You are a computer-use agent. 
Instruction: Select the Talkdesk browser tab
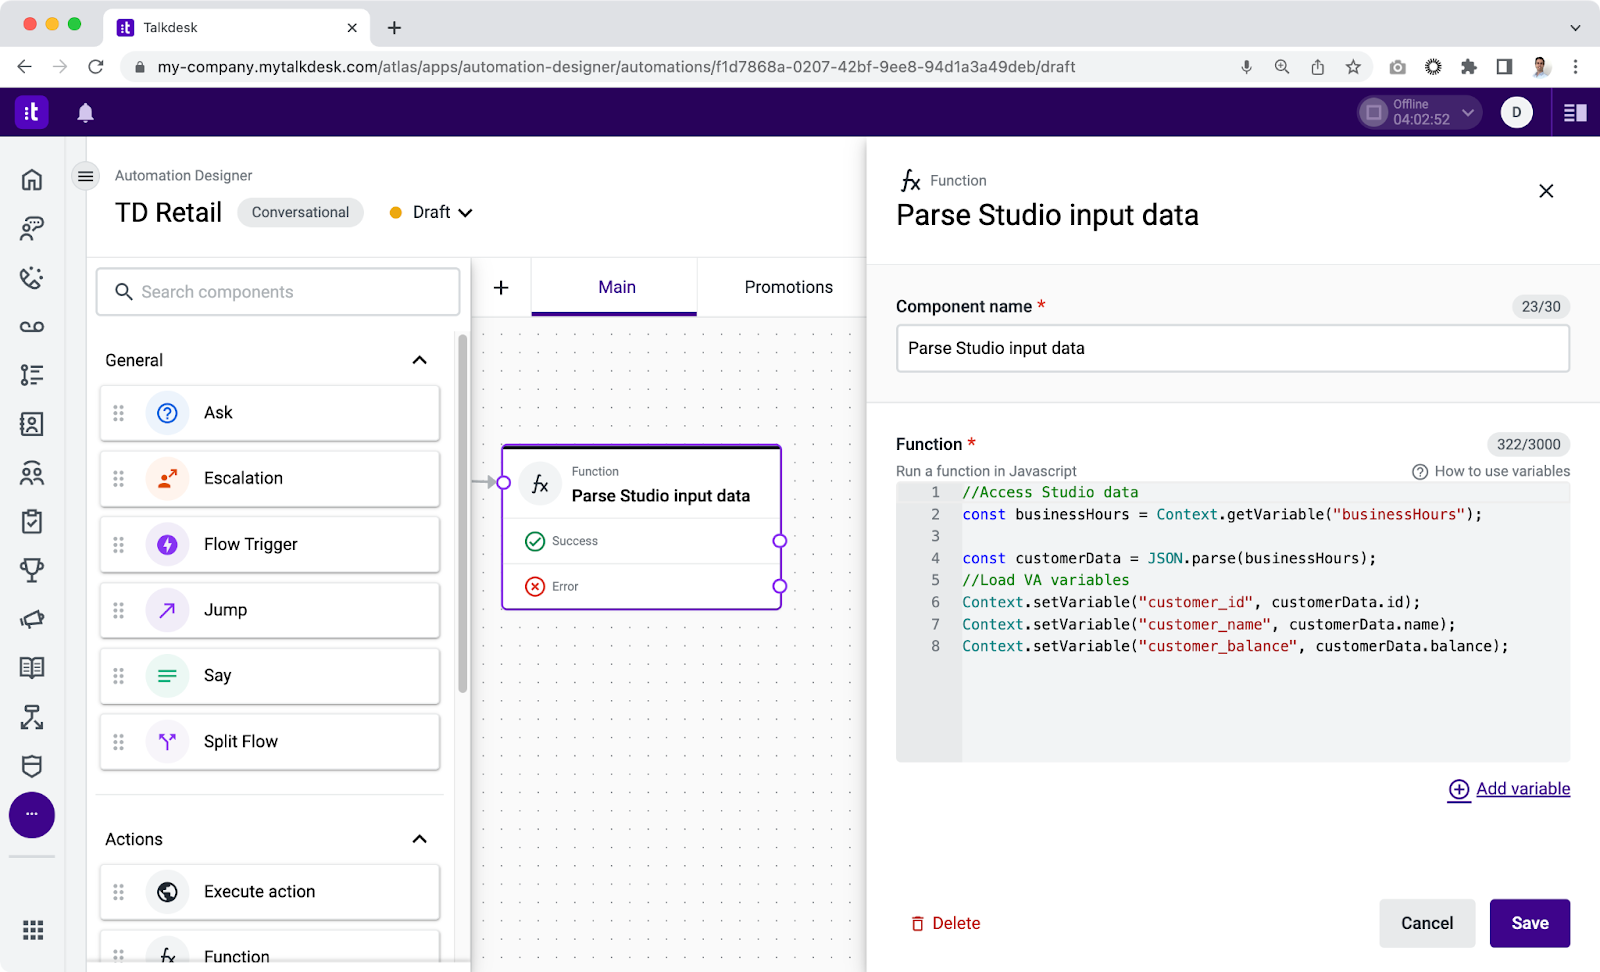(x=236, y=28)
